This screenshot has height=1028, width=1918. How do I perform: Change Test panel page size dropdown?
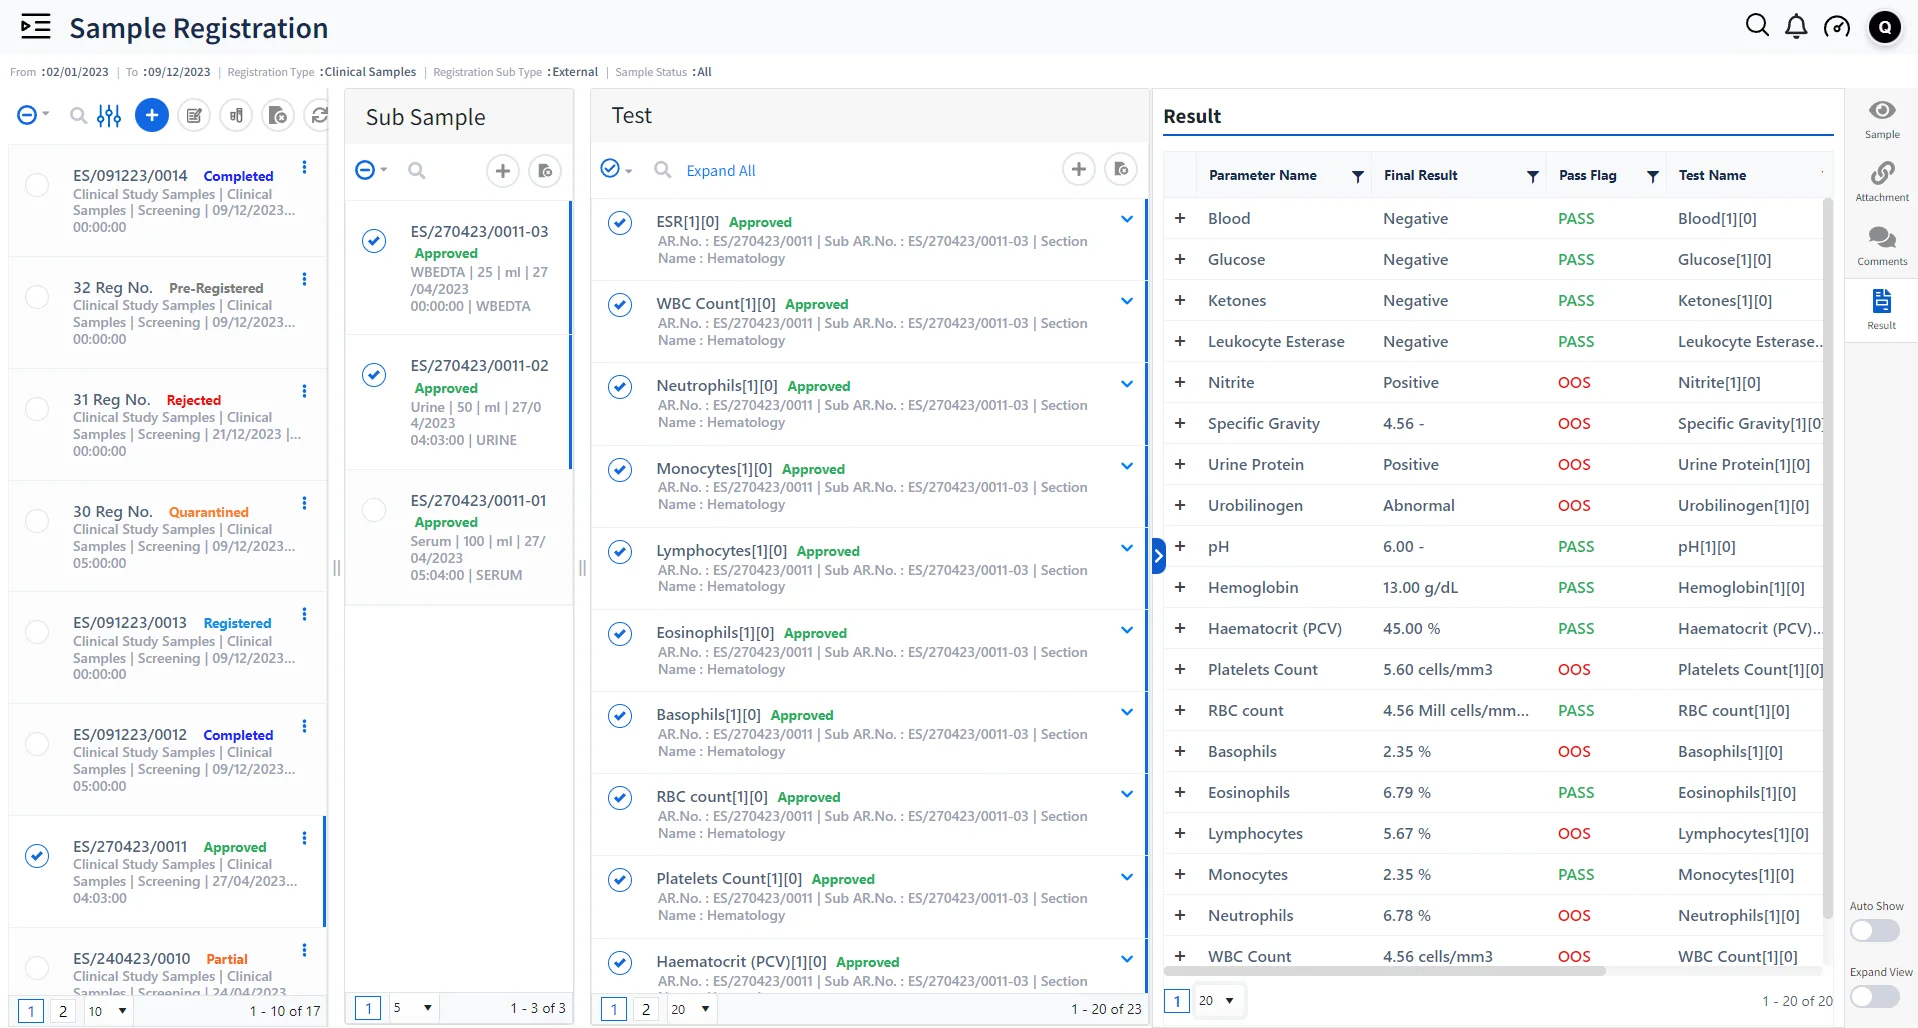(690, 1009)
